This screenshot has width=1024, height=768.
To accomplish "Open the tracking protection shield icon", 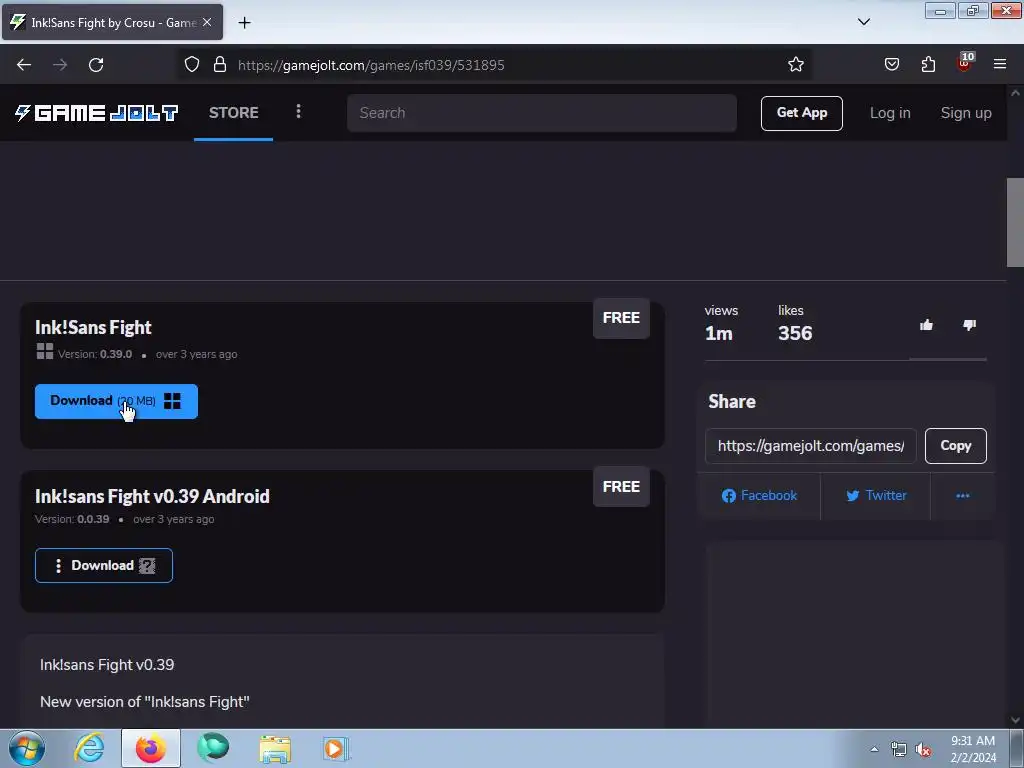I will pos(191,65).
